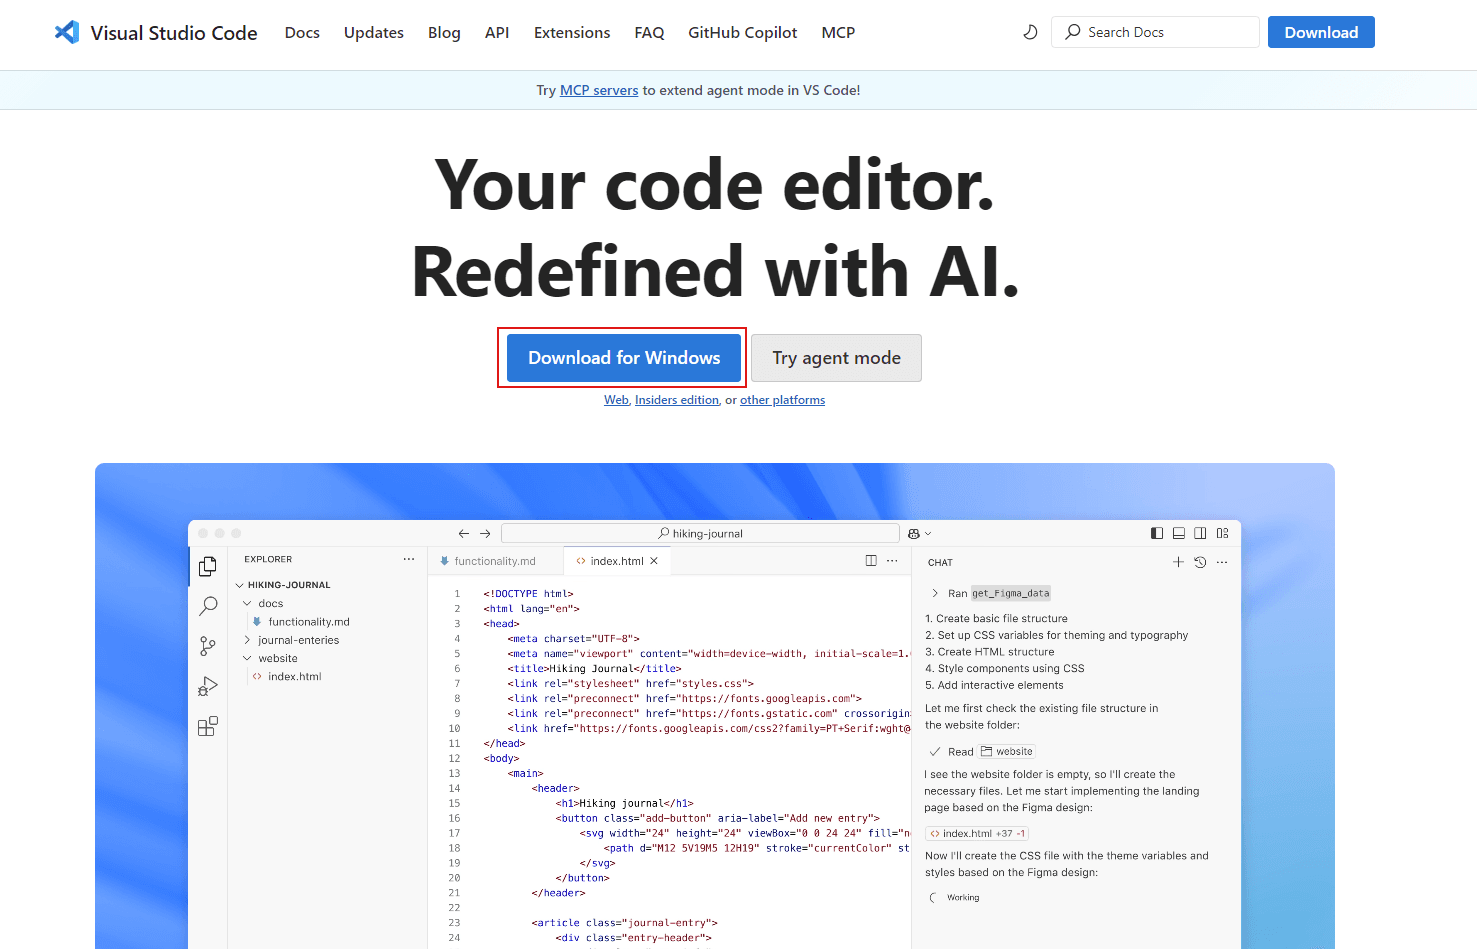Open chat history icon in Chat panel

coord(1200,562)
